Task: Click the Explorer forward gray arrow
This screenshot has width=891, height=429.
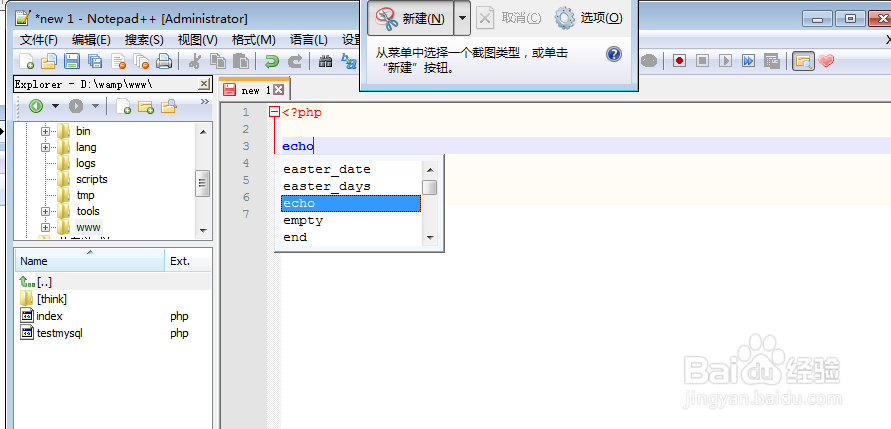Action: (76, 106)
